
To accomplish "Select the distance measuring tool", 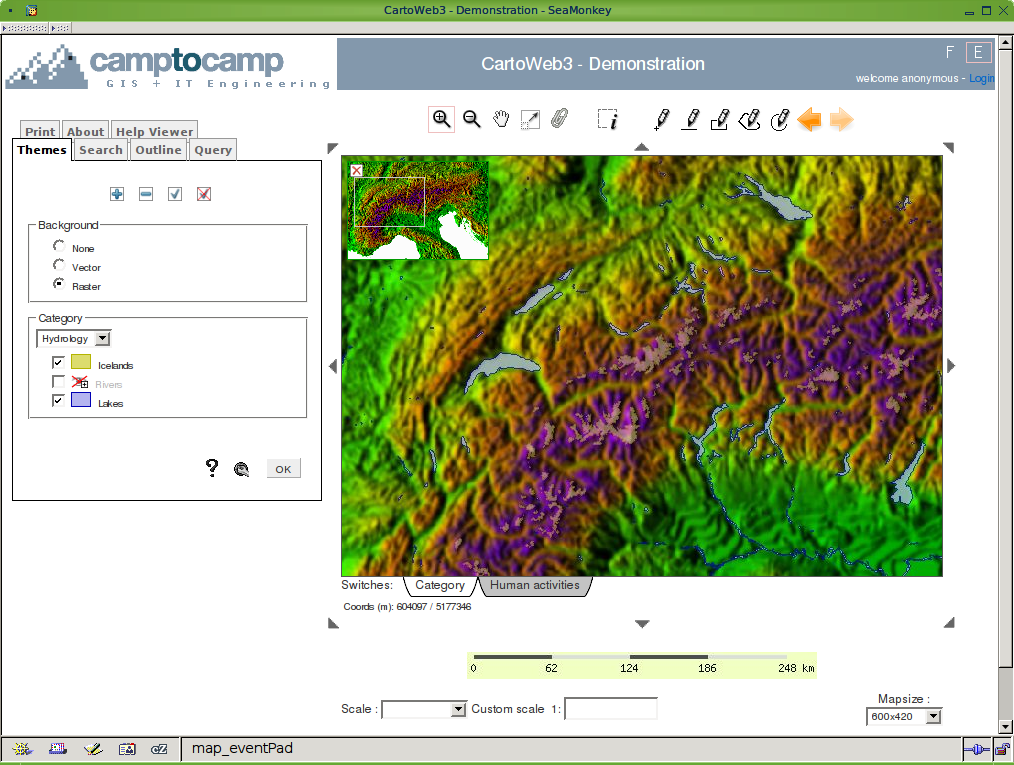I will tap(530, 120).
